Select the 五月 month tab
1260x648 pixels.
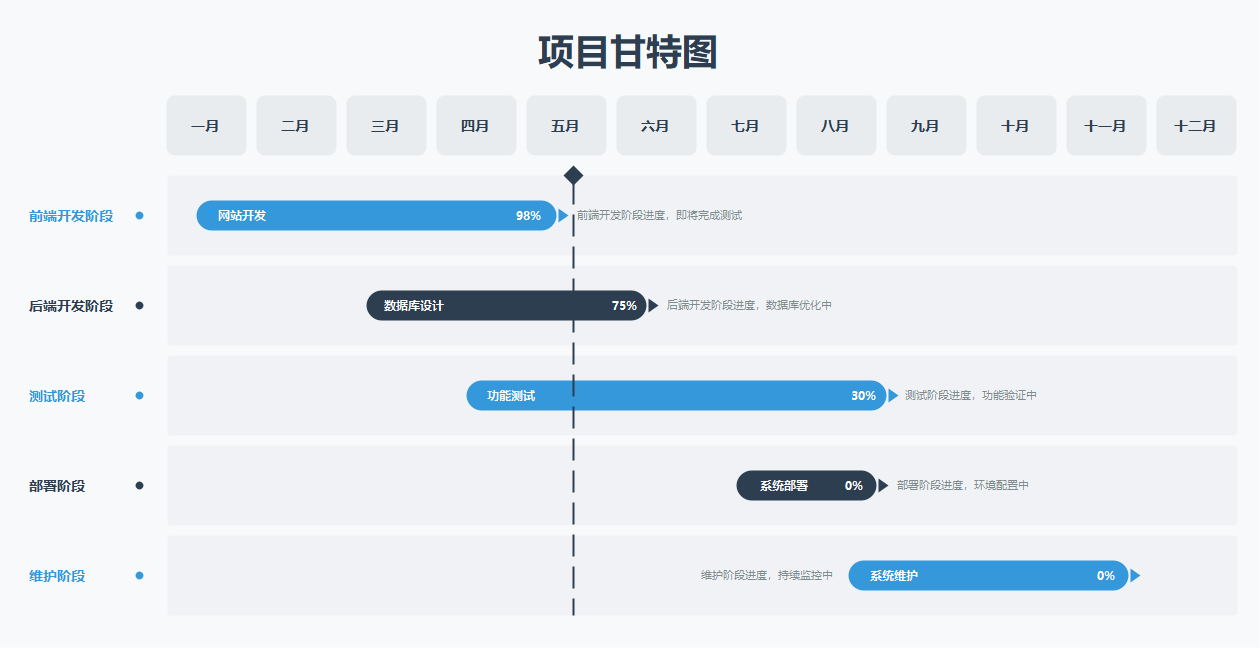[565, 125]
